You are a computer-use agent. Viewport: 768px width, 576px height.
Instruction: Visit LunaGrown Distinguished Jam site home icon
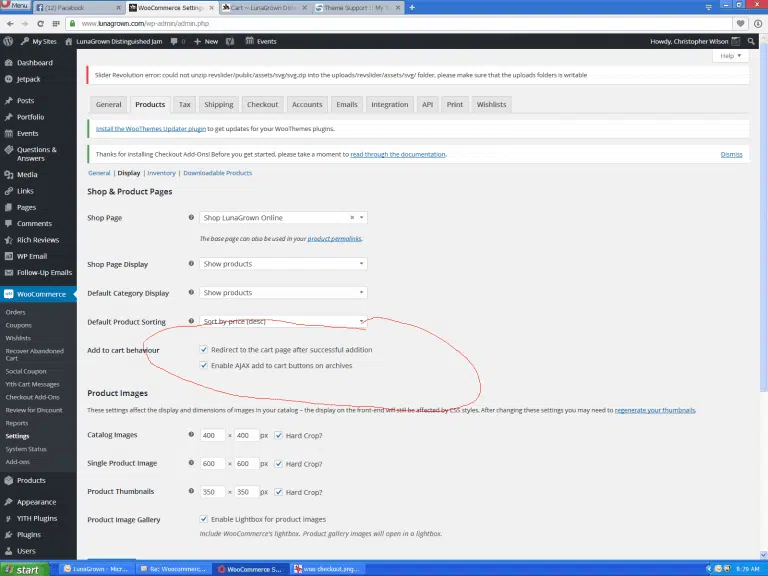pyautogui.click(x=69, y=42)
